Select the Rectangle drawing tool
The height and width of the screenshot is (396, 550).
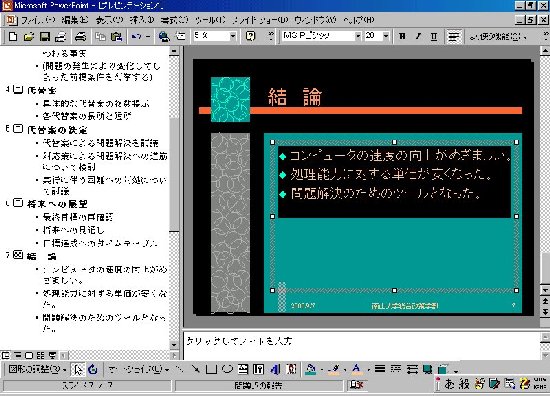(211, 369)
